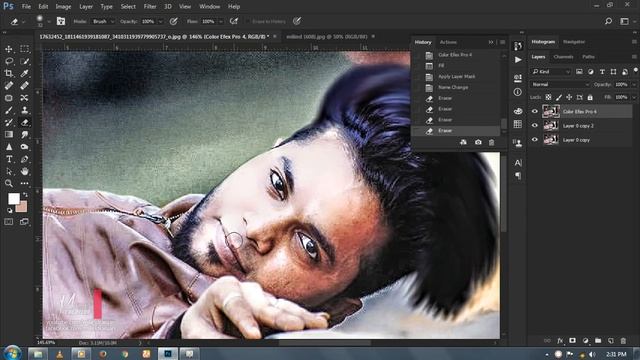The width and height of the screenshot is (640, 360).
Task: Toggle lock all padlock icon
Action: [x=590, y=97]
